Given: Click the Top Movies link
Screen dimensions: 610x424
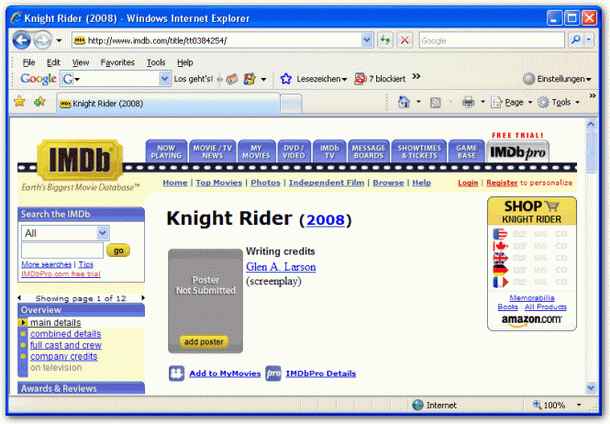Looking at the screenshot, I should click(x=219, y=182).
